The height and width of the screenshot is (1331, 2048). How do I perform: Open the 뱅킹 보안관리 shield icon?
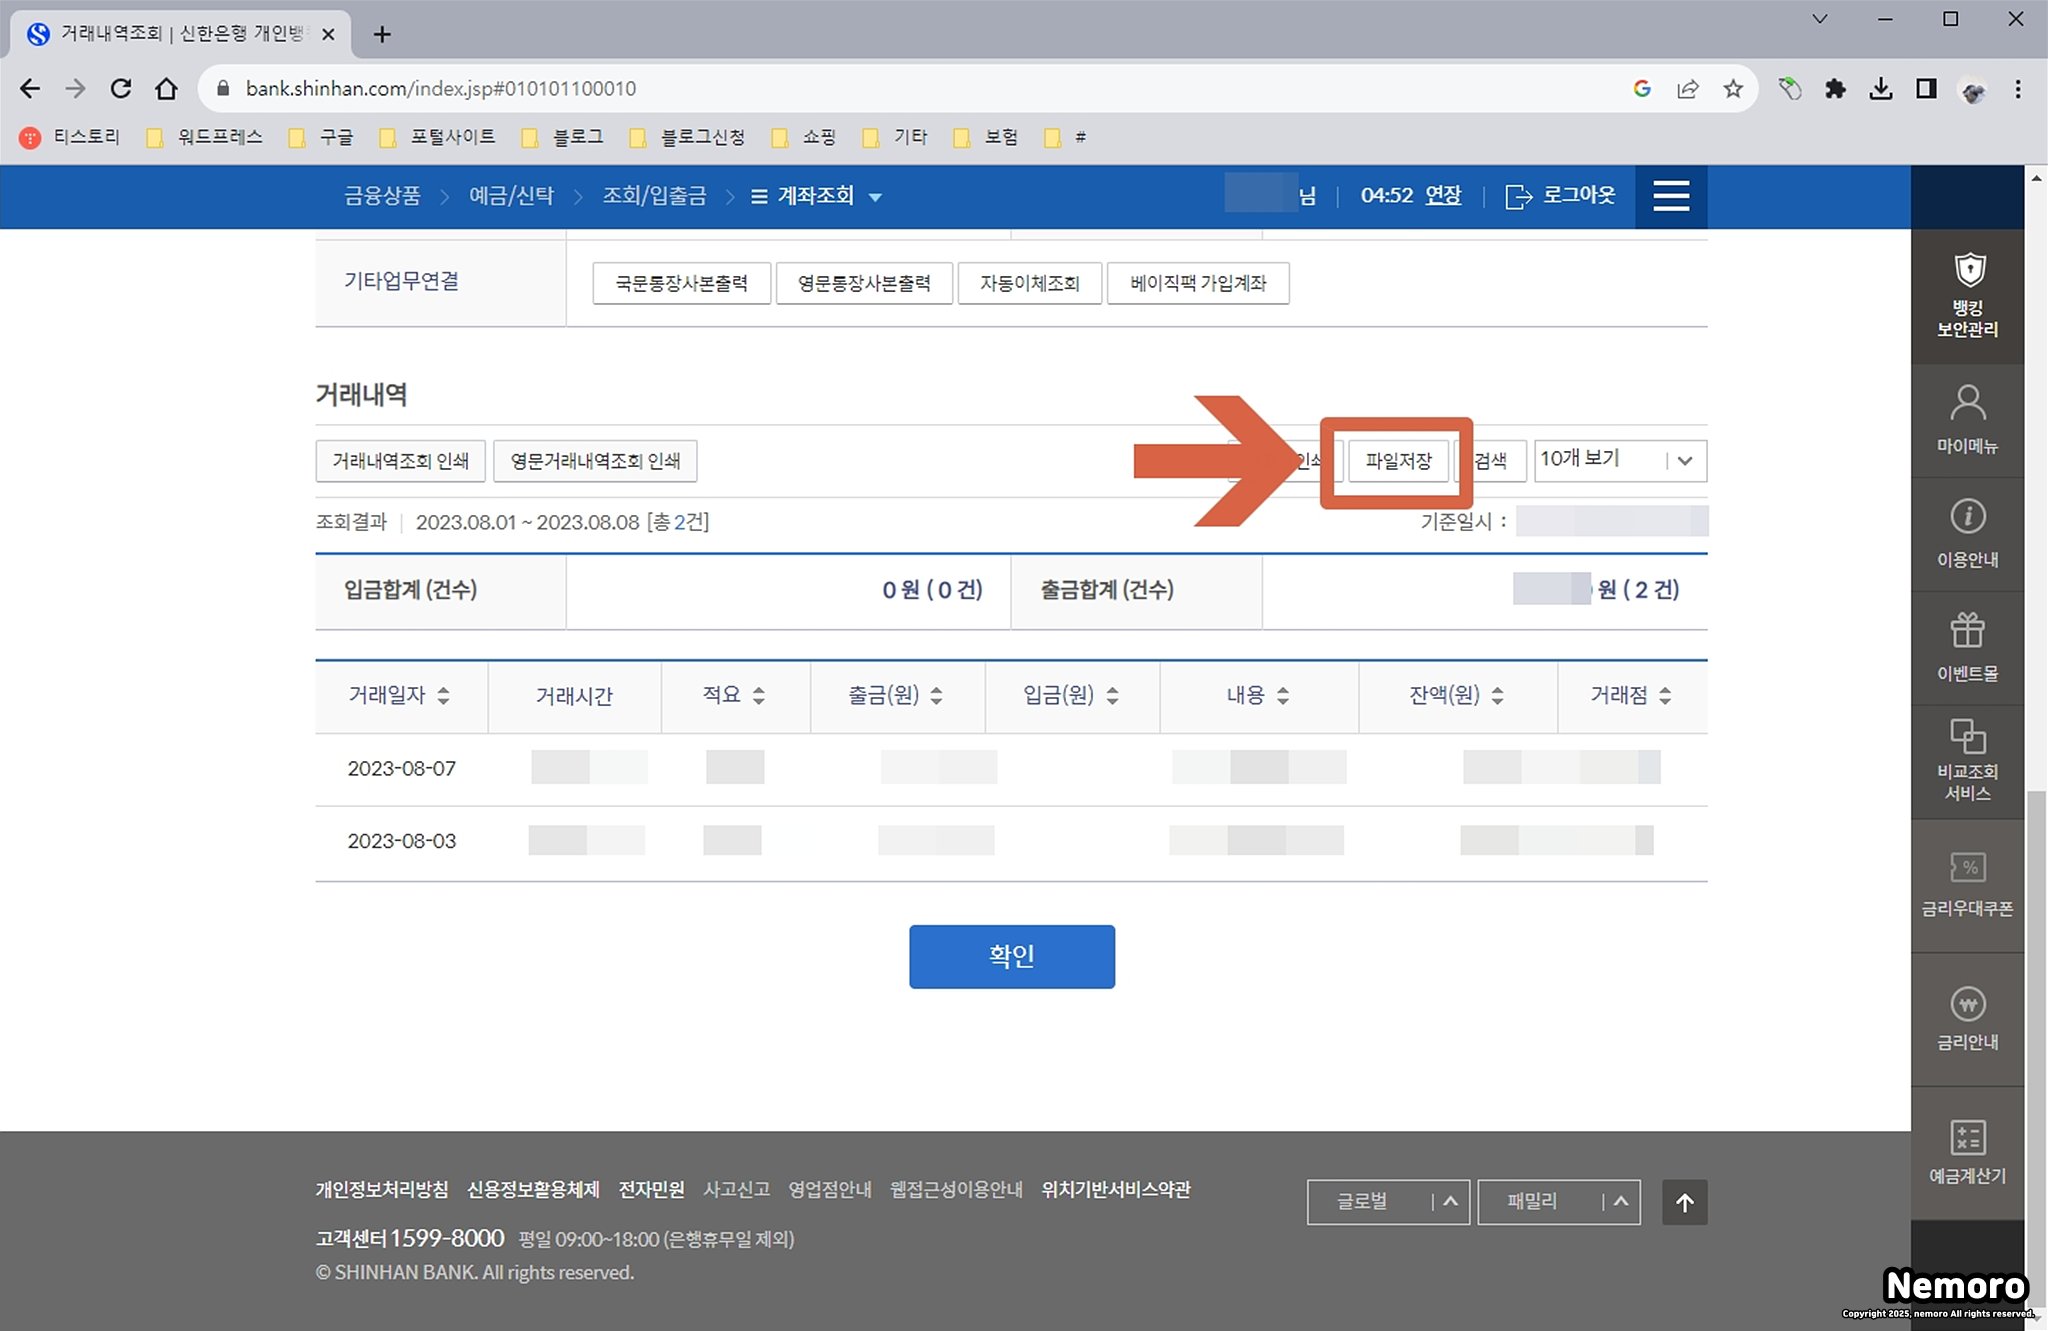pyautogui.click(x=1967, y=295)
